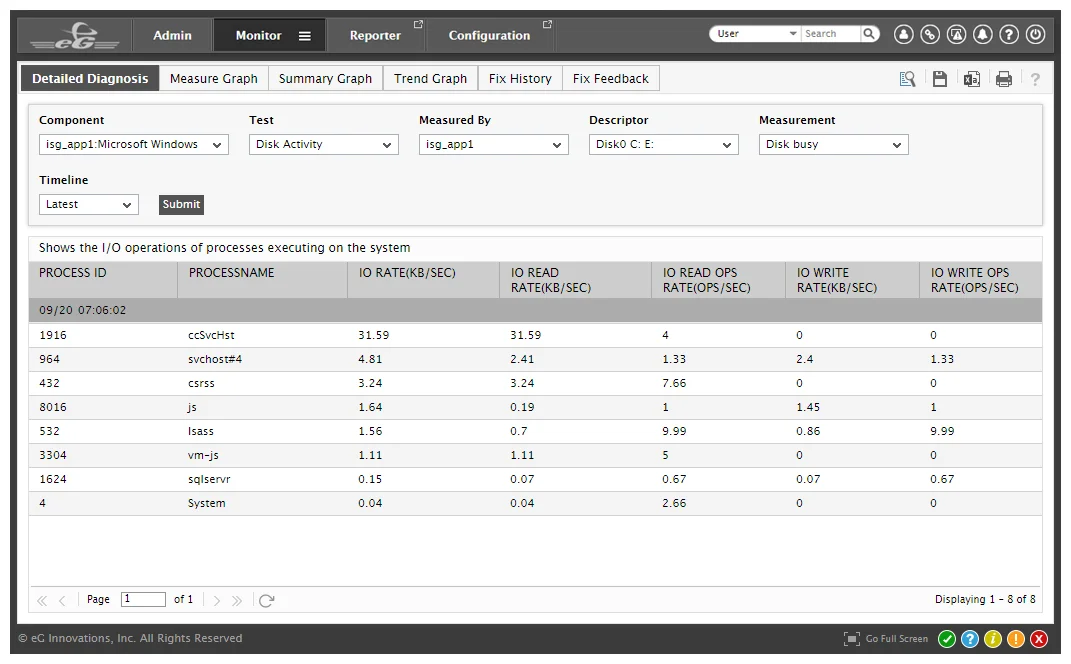
Task: Sort by IO READ RATE(KB/SEC) header
Action: coord(575,280)
